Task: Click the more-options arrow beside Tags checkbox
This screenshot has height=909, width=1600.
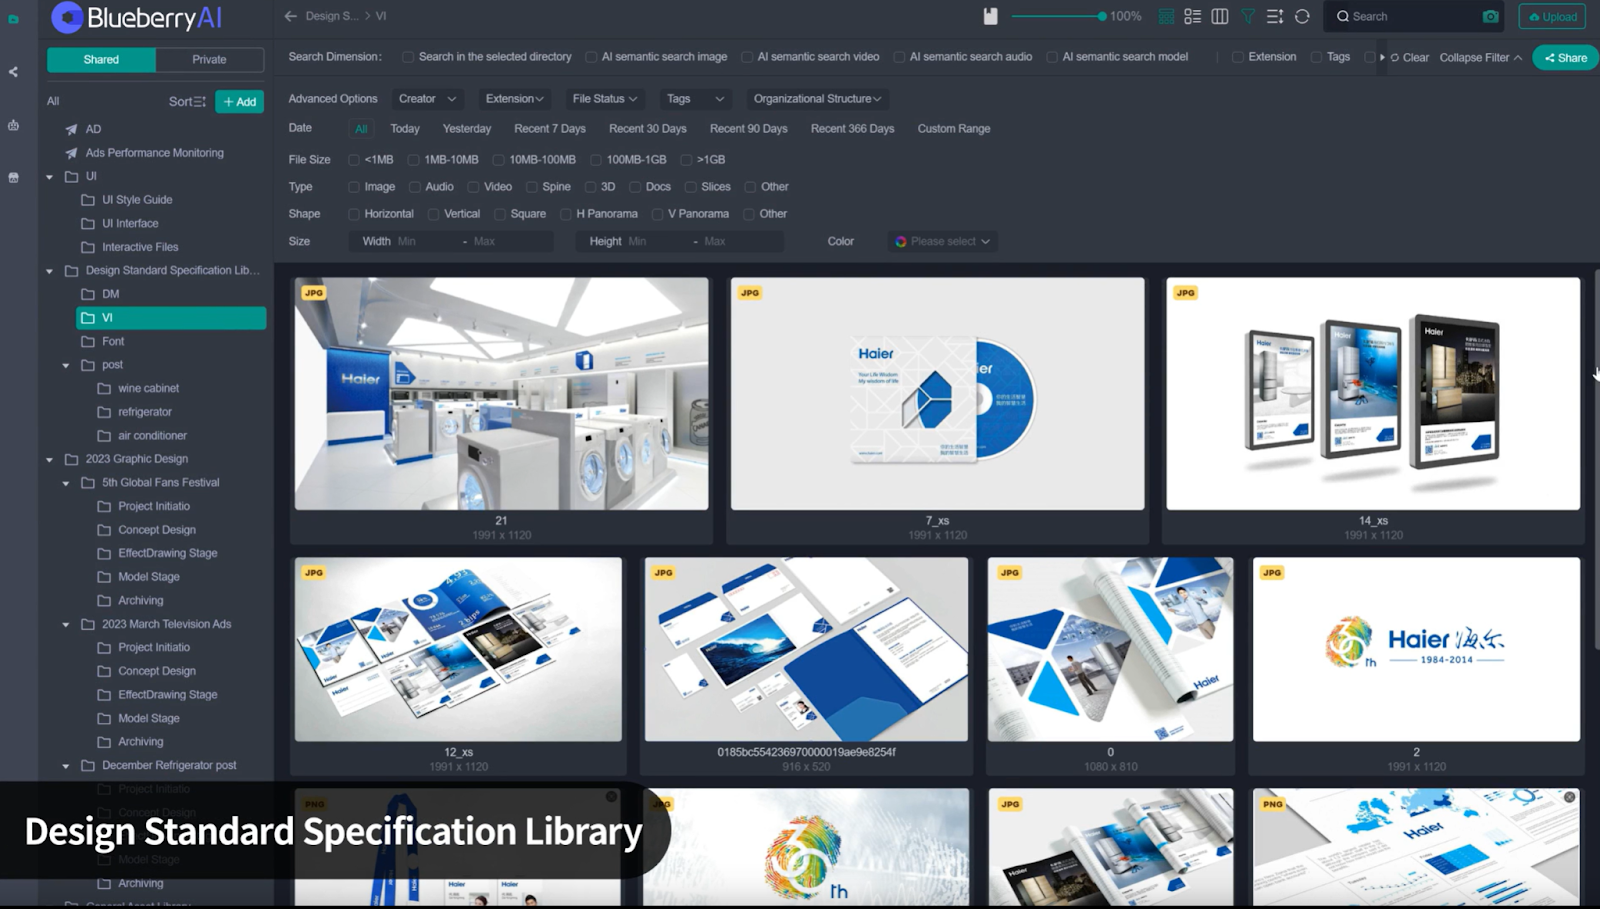Action: [1382, 57]
